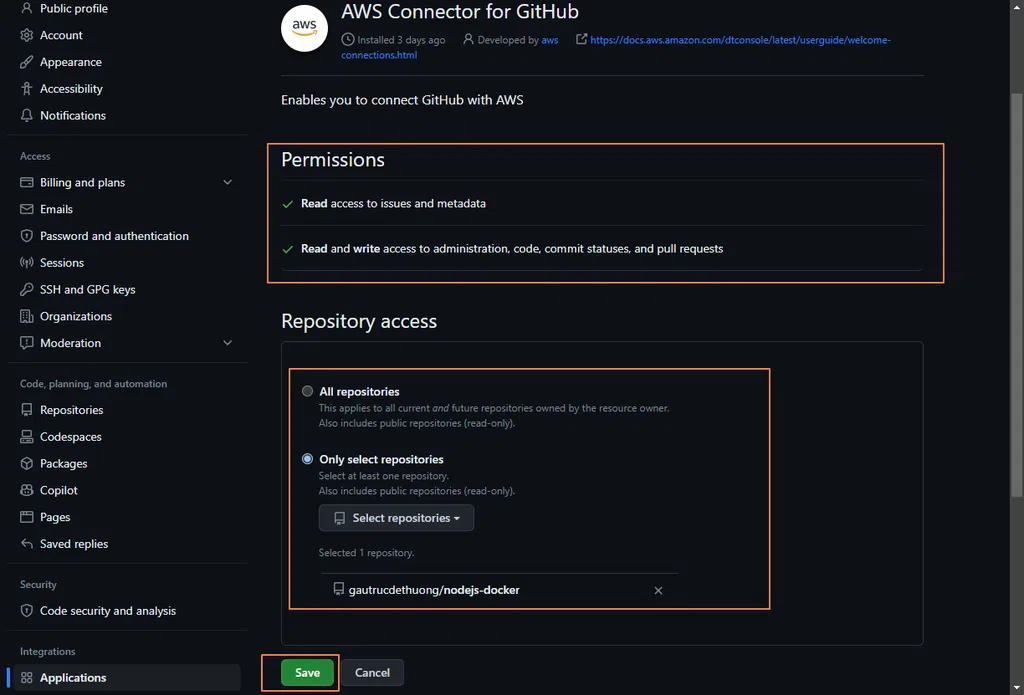Click the Copilot icon in sidebar
The height and width of the screenshot is (695, 1024).
point(27,491)
